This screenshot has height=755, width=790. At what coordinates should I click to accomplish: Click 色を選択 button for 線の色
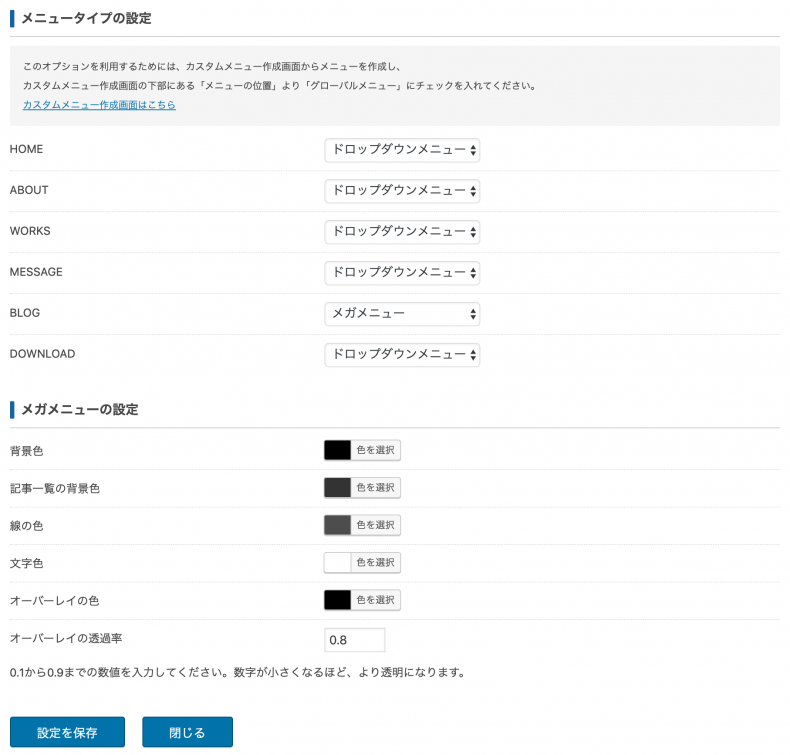tap(376, 525)
